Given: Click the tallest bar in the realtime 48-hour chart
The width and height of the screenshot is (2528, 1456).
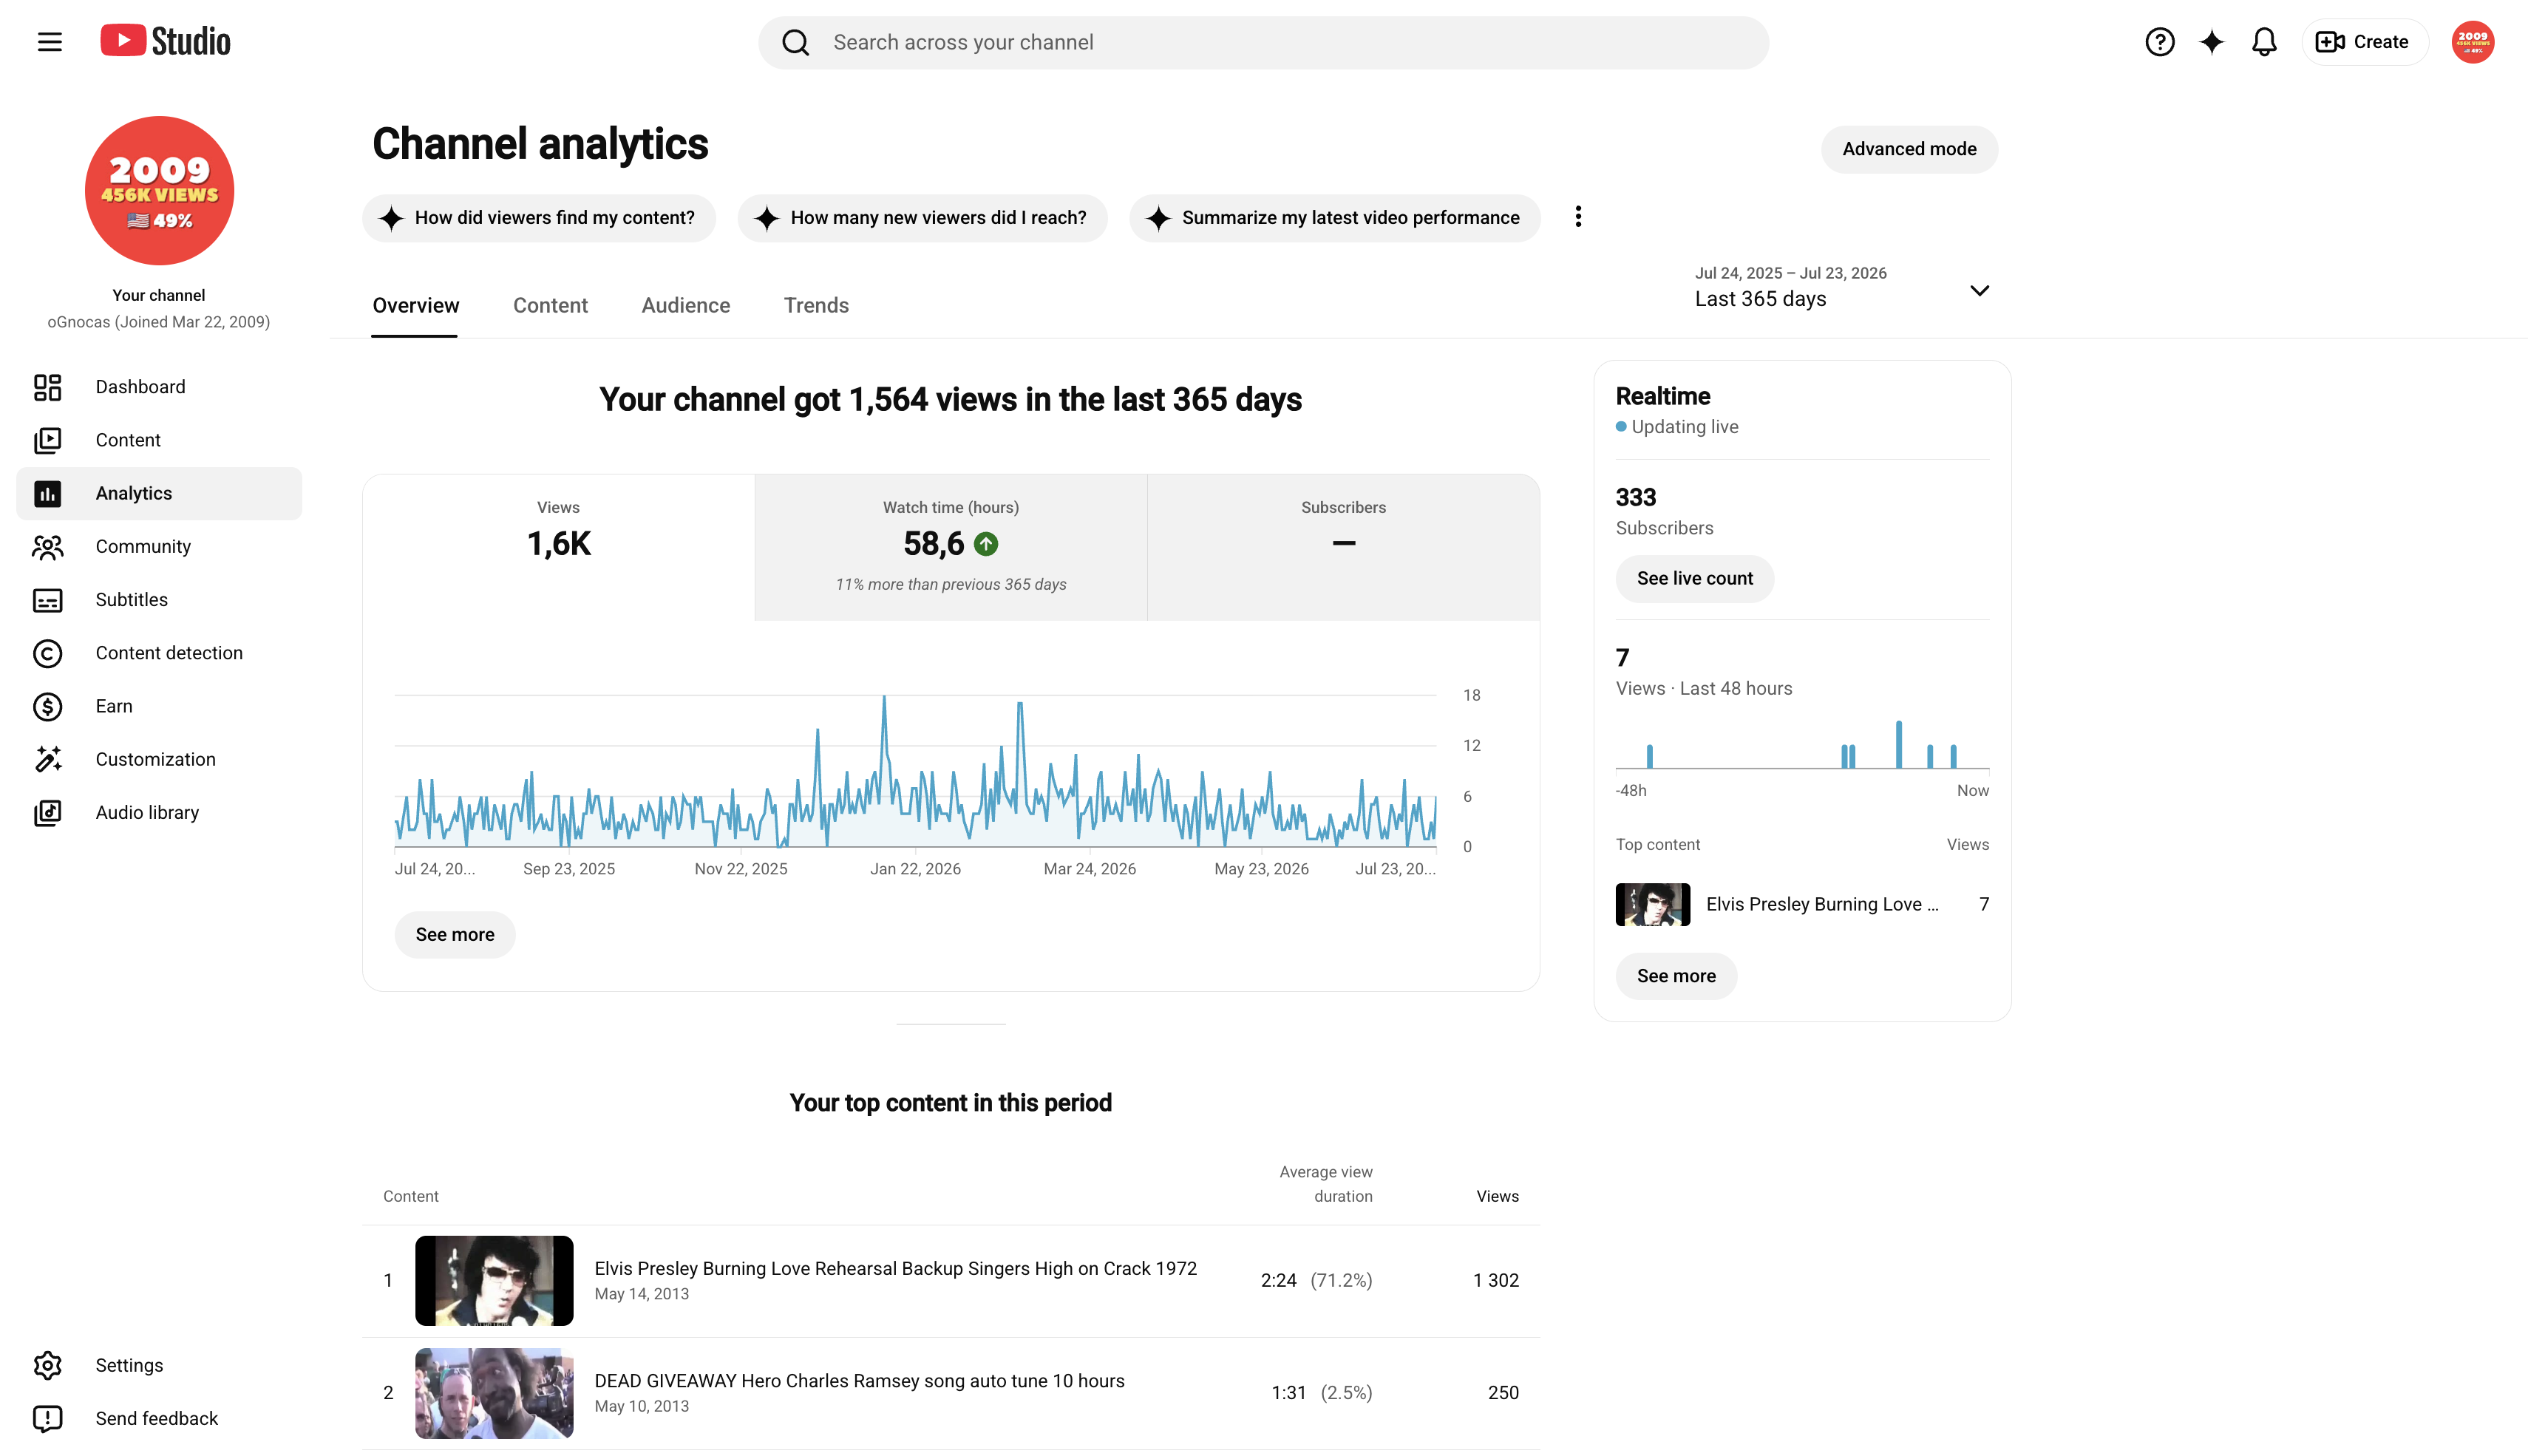Looking at the screenshot, I should (x=1898, y=744).
